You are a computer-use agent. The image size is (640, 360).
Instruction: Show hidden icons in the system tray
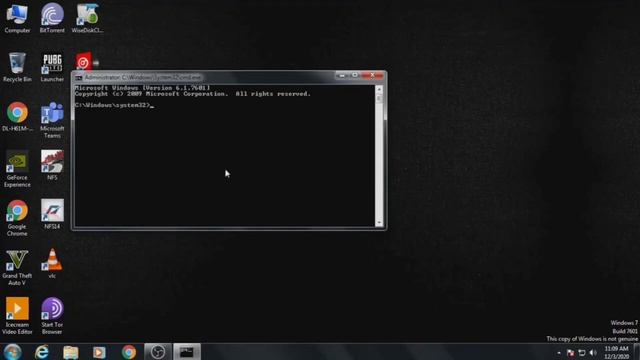tap(559, 353)
